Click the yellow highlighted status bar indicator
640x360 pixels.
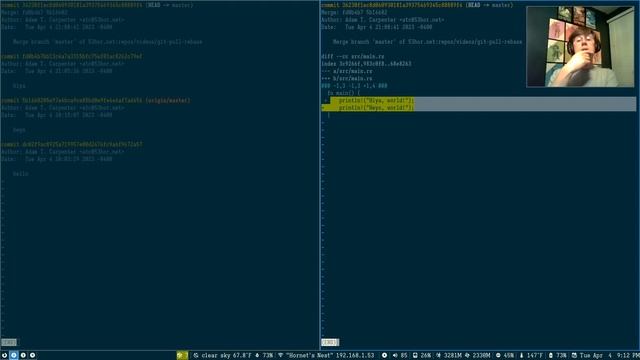pos(182,356)
